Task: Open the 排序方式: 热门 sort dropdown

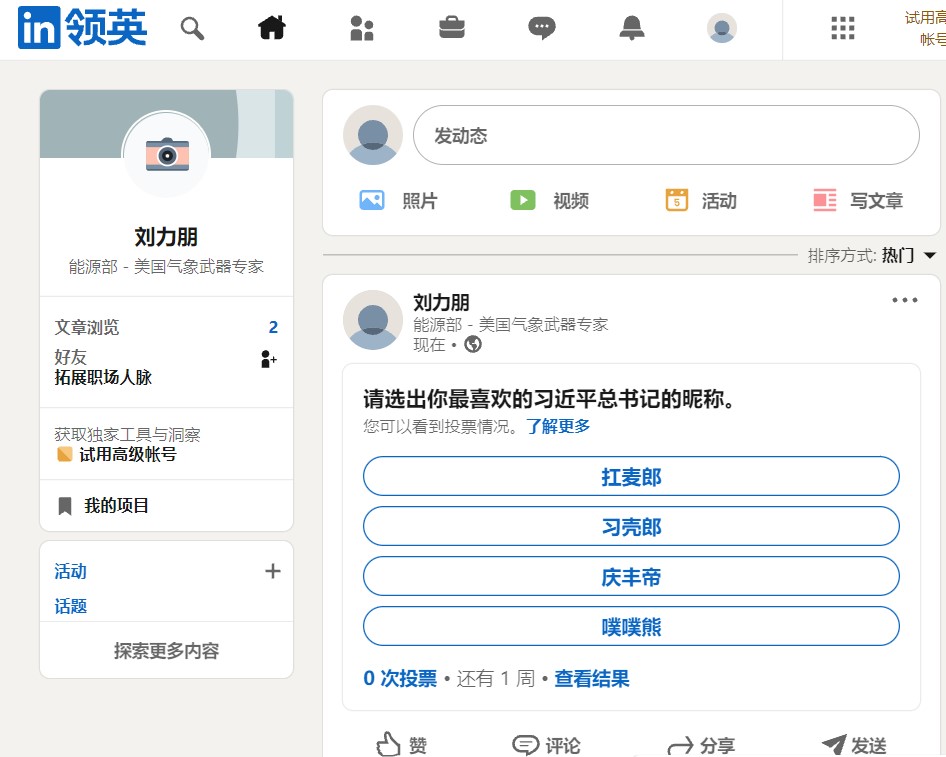Action: (x=872, y=255)
